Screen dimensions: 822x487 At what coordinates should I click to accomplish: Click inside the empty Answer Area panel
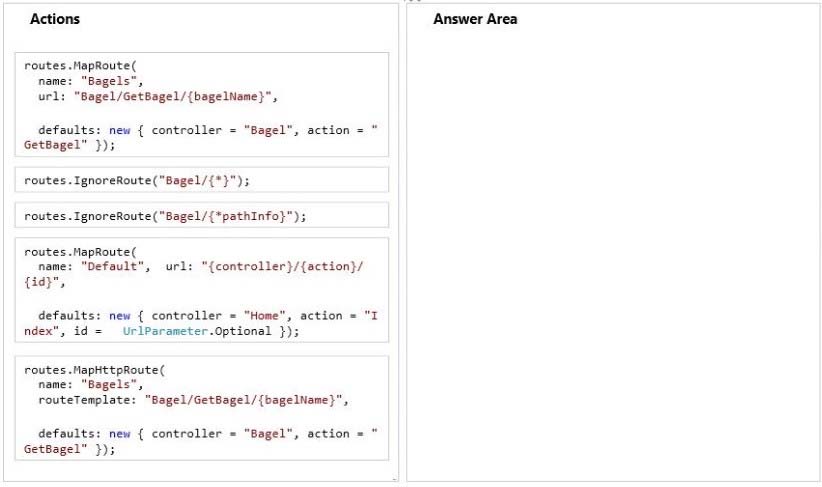click(613, 252)
